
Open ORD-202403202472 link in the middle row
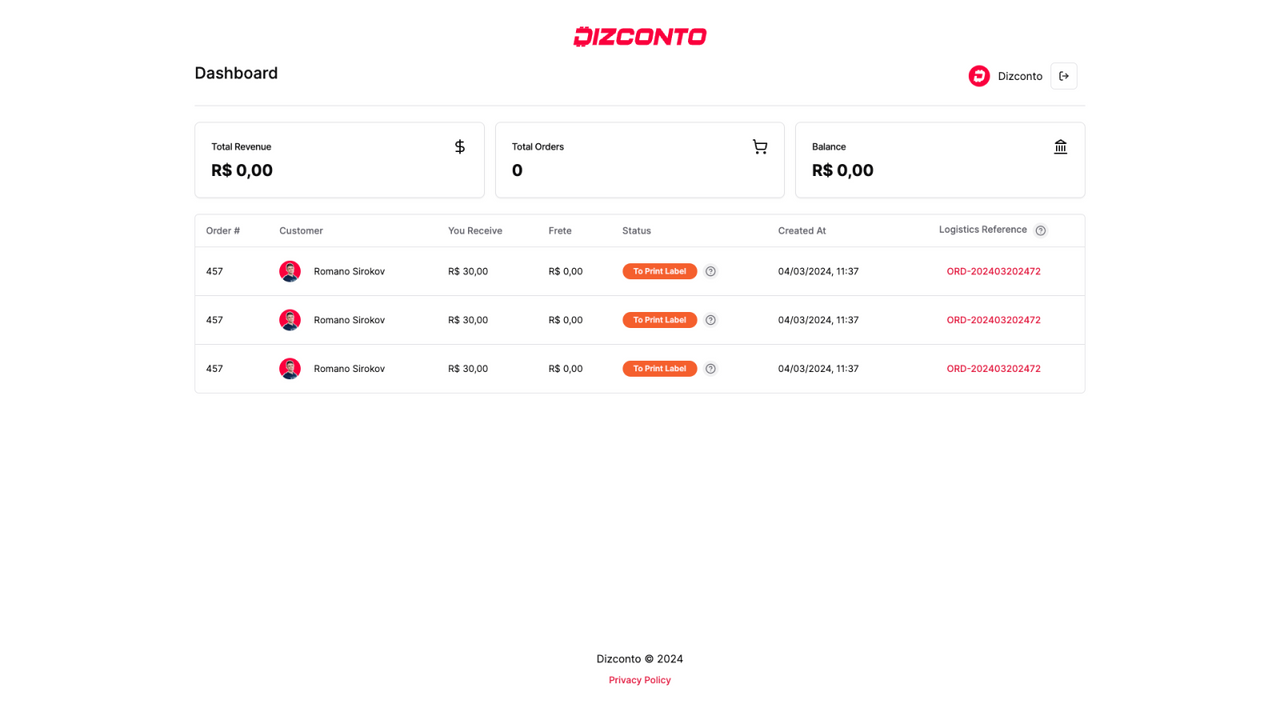994,320
